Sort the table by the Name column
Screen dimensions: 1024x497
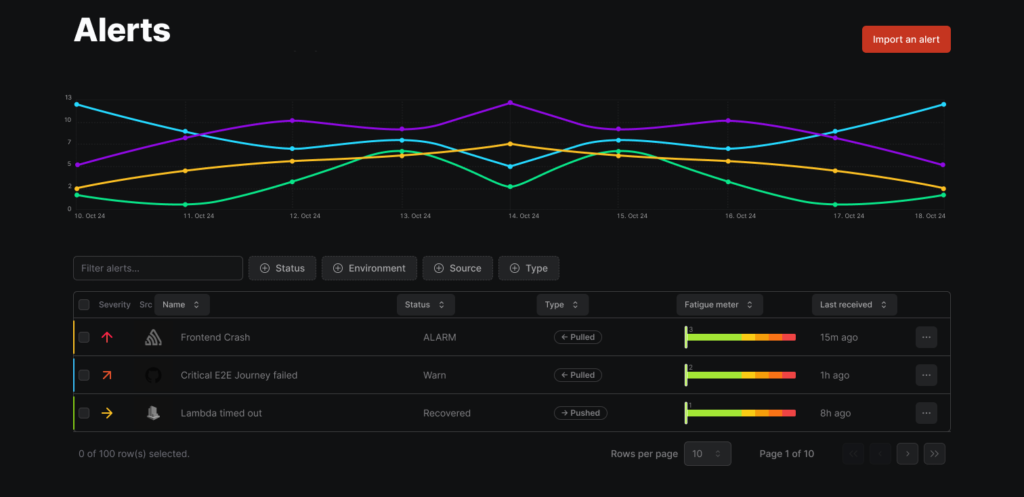tap(181, 304)
